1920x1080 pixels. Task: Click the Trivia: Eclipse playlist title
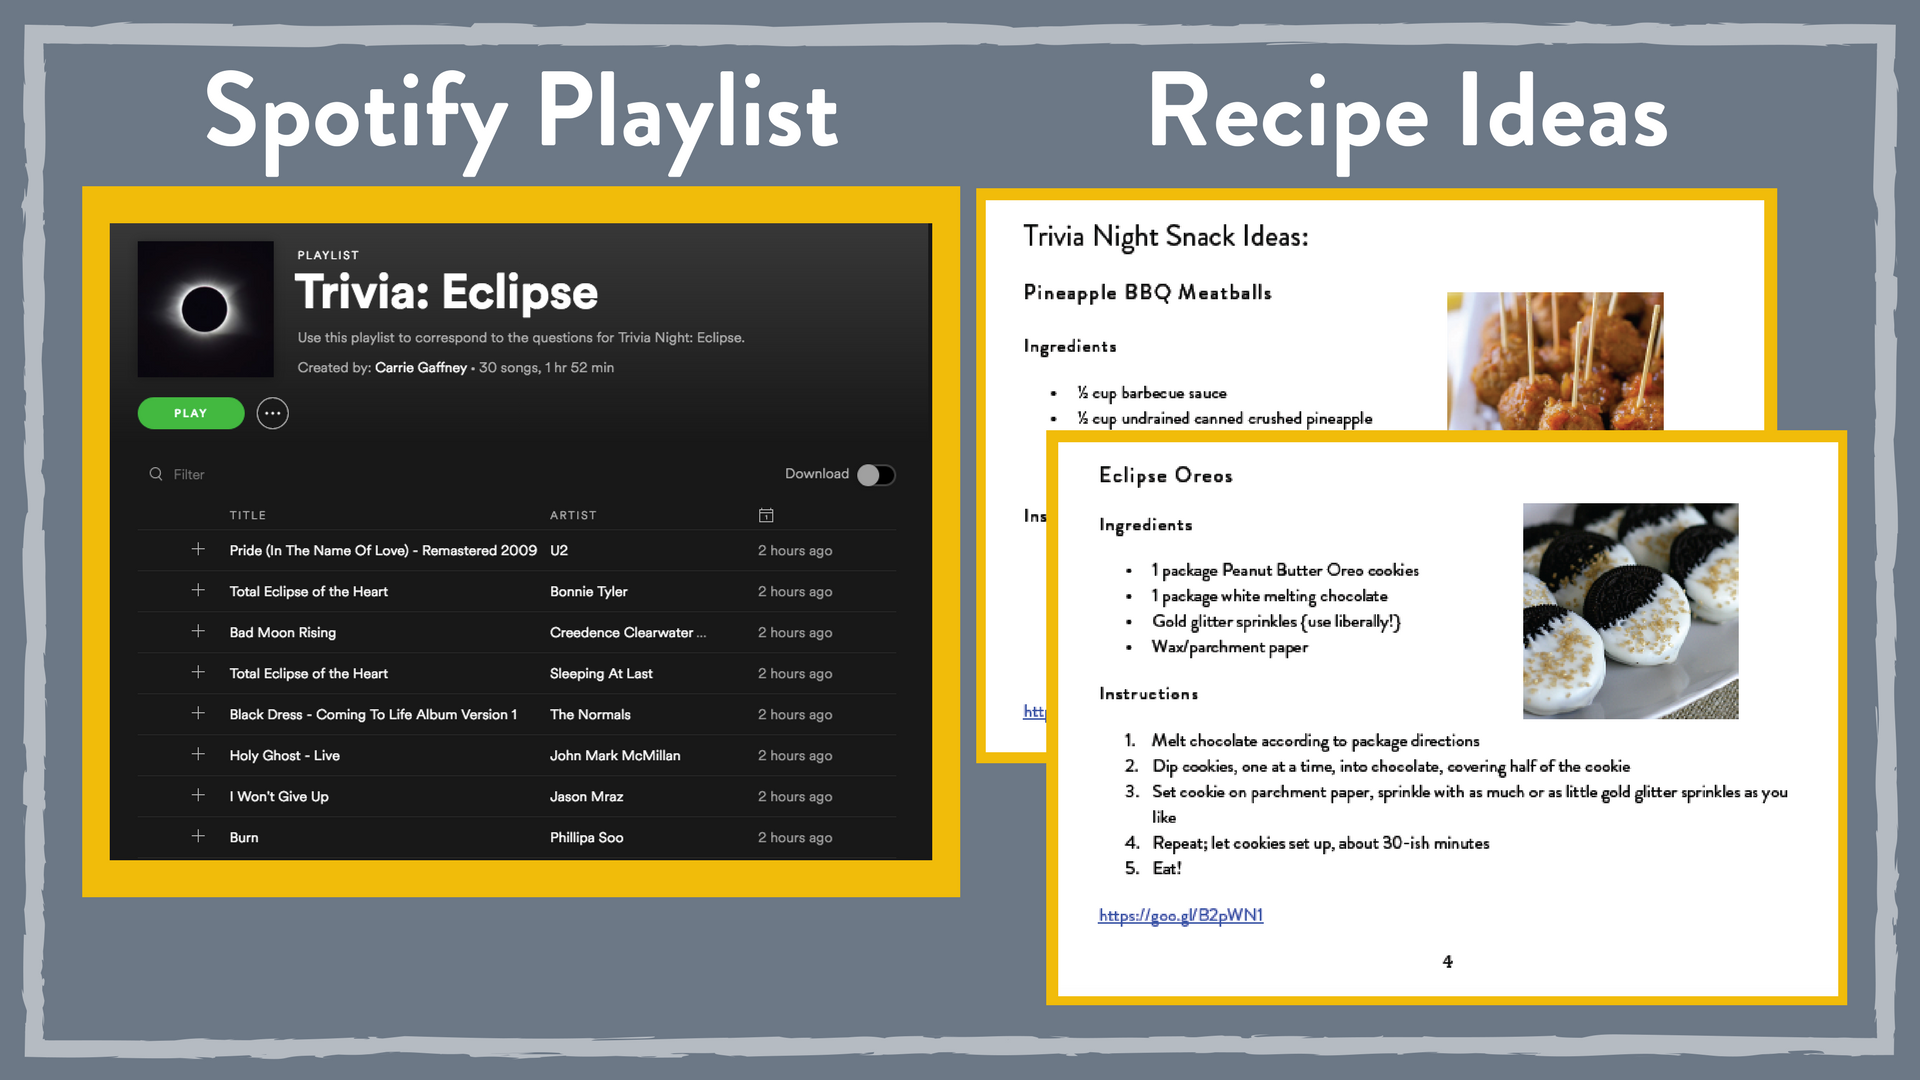point(446,292)
